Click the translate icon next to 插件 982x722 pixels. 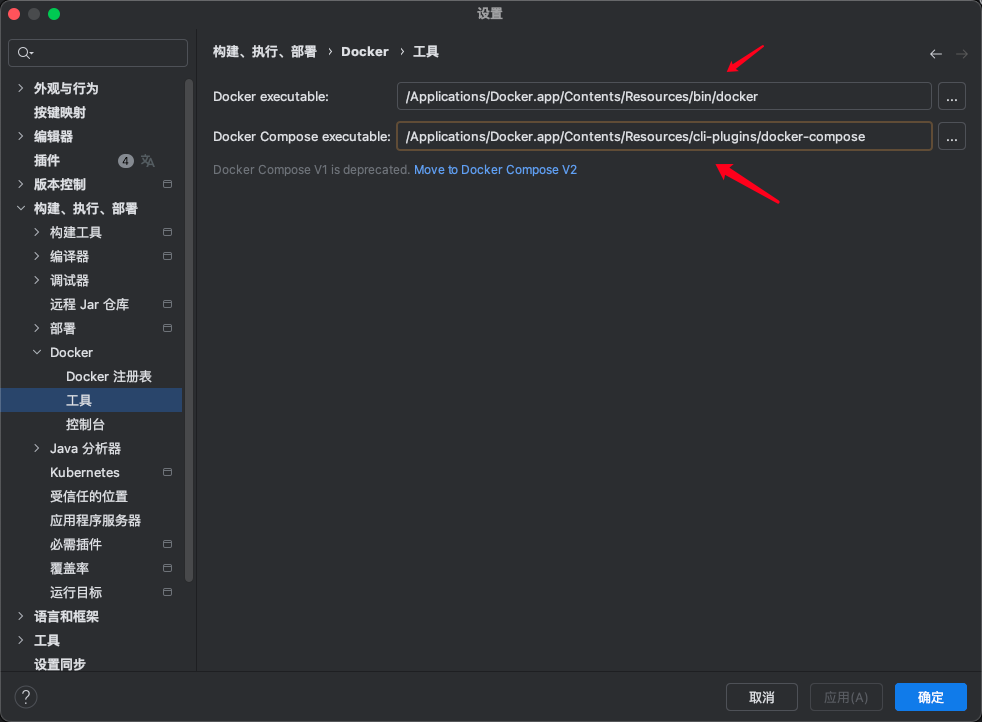[148, 161]
